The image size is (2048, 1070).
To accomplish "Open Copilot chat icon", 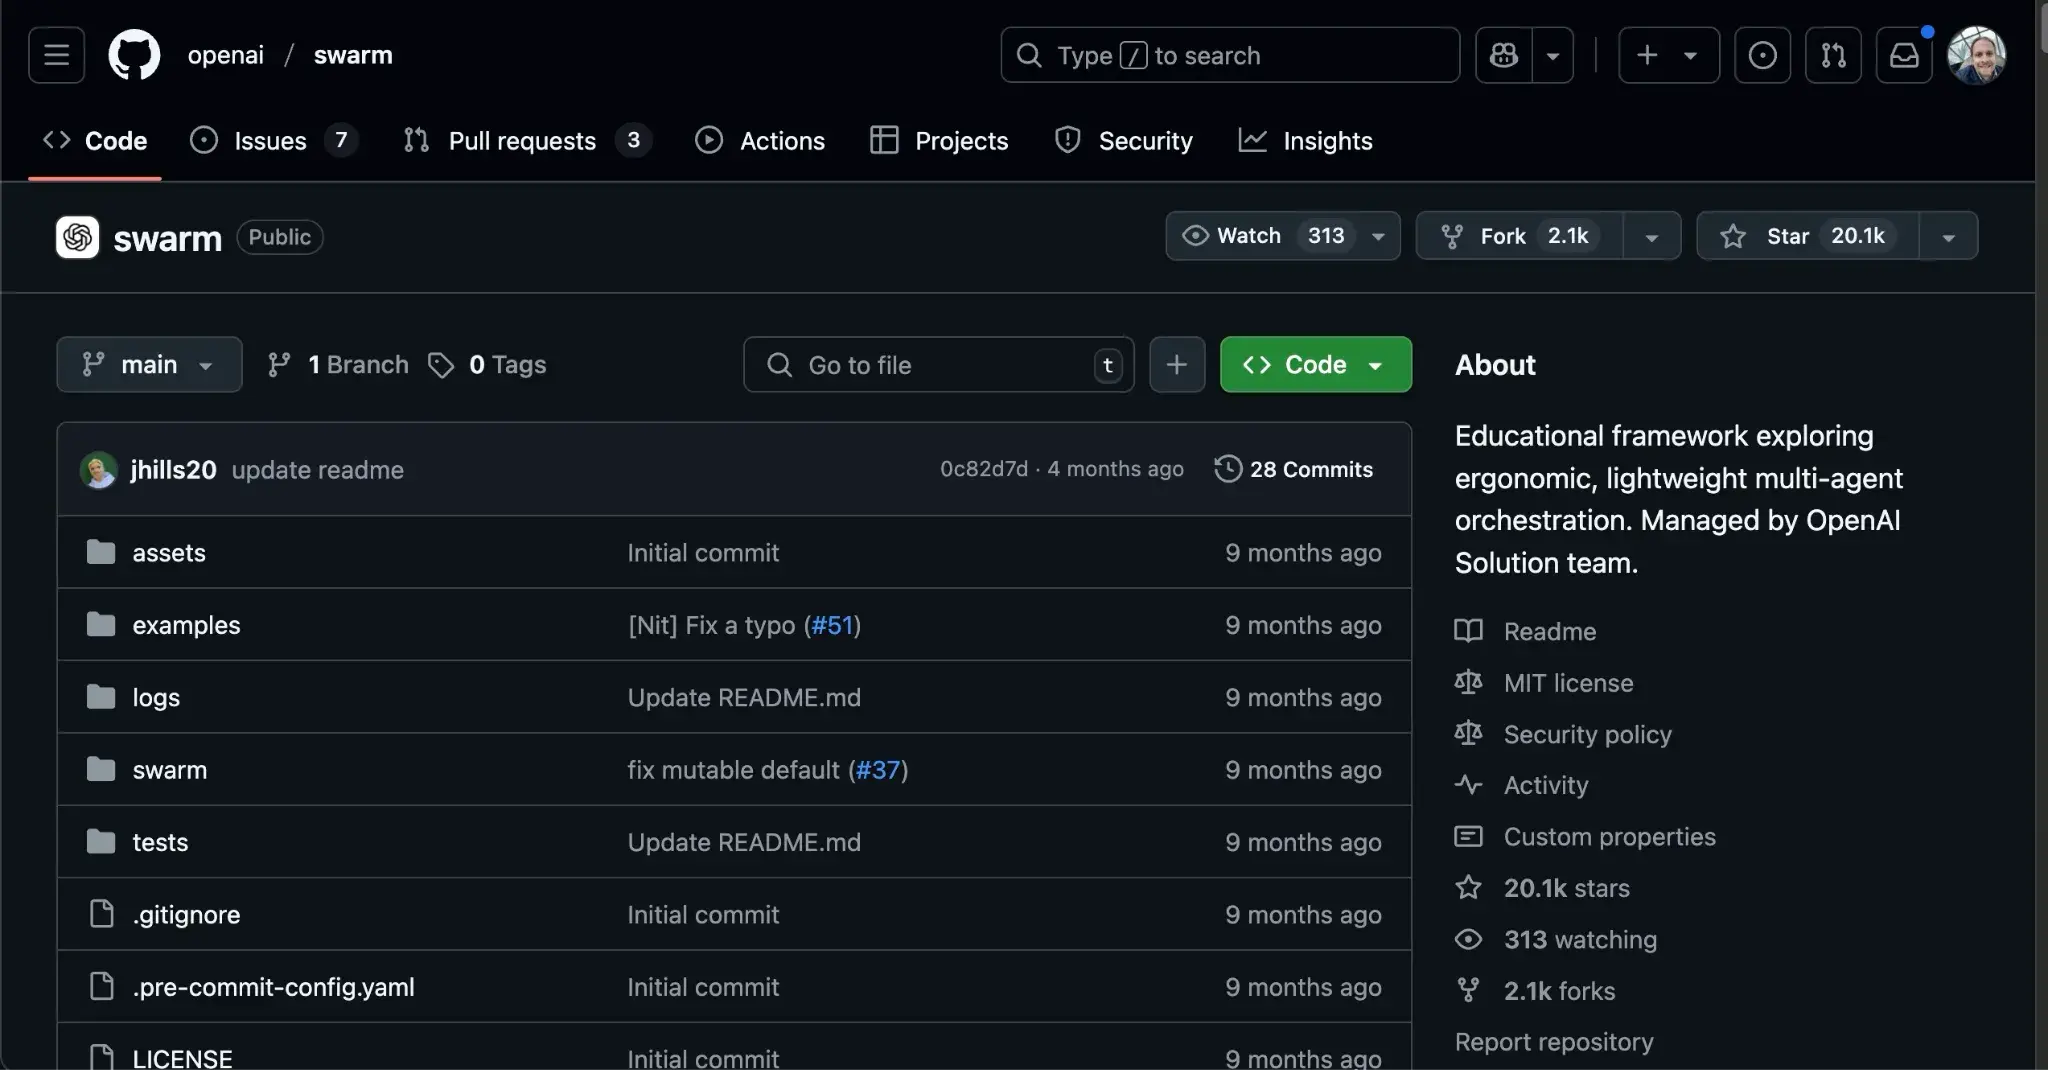I will 1504,55.
